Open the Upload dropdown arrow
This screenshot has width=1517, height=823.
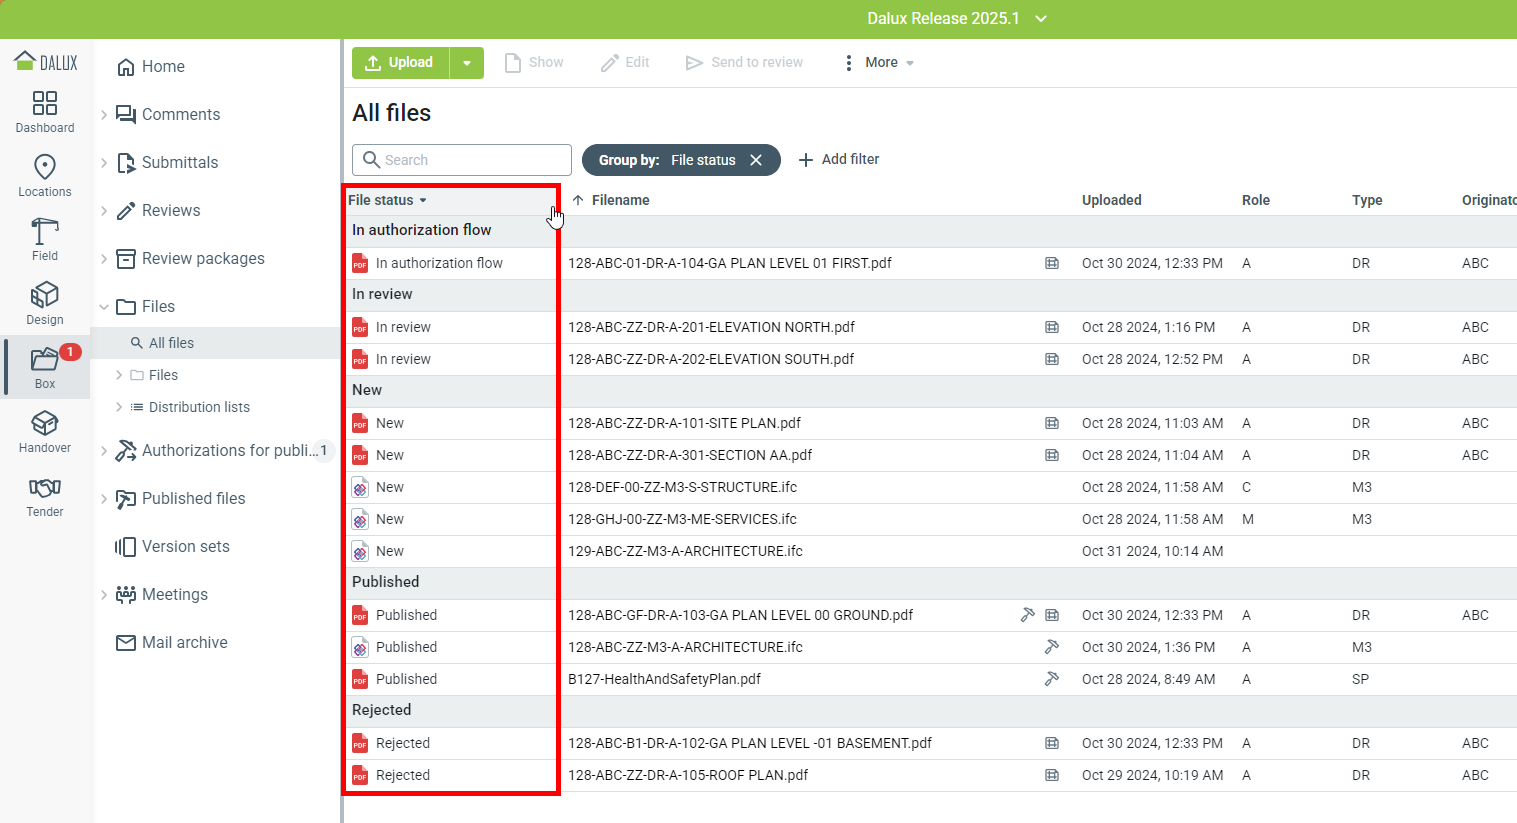(x=467, y=63)
